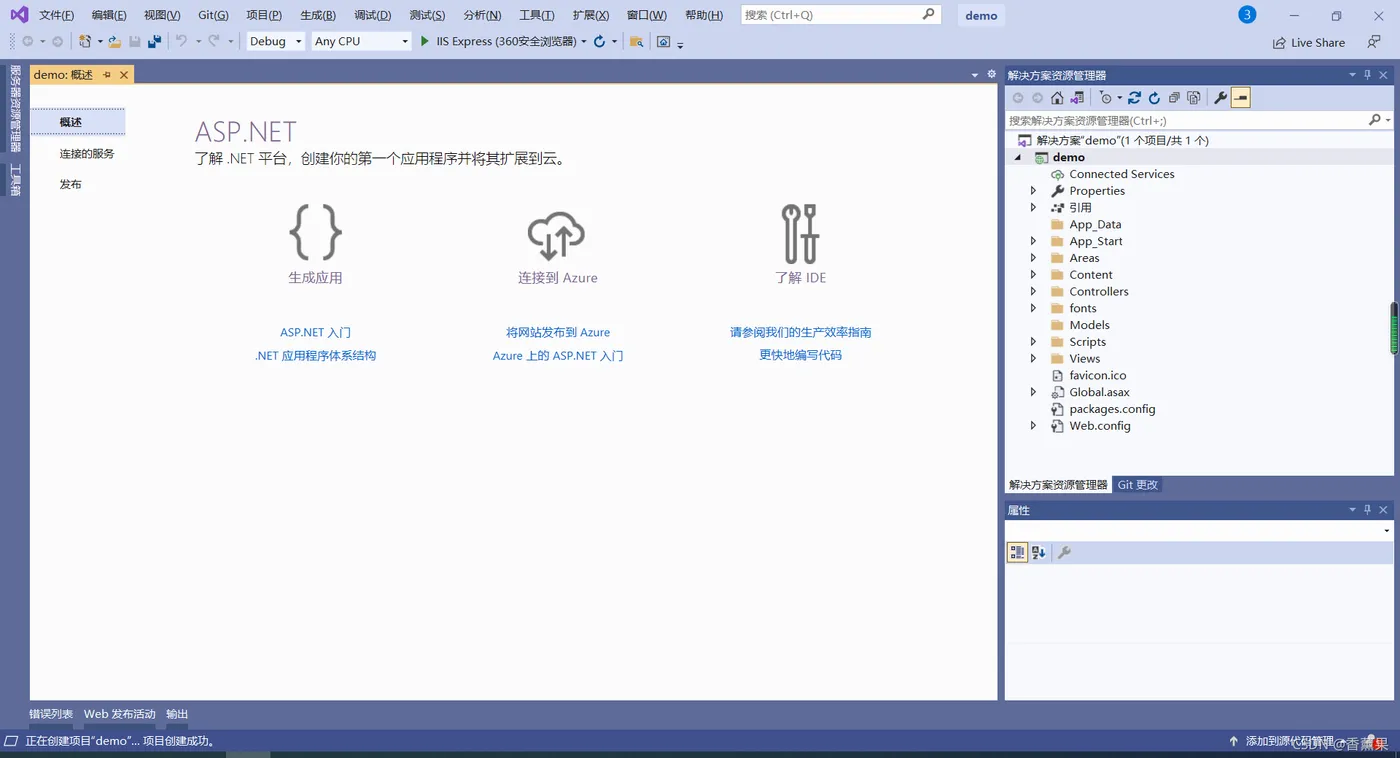
Task: Open the Git(G) menu
Action: click(x=213, y=15)
